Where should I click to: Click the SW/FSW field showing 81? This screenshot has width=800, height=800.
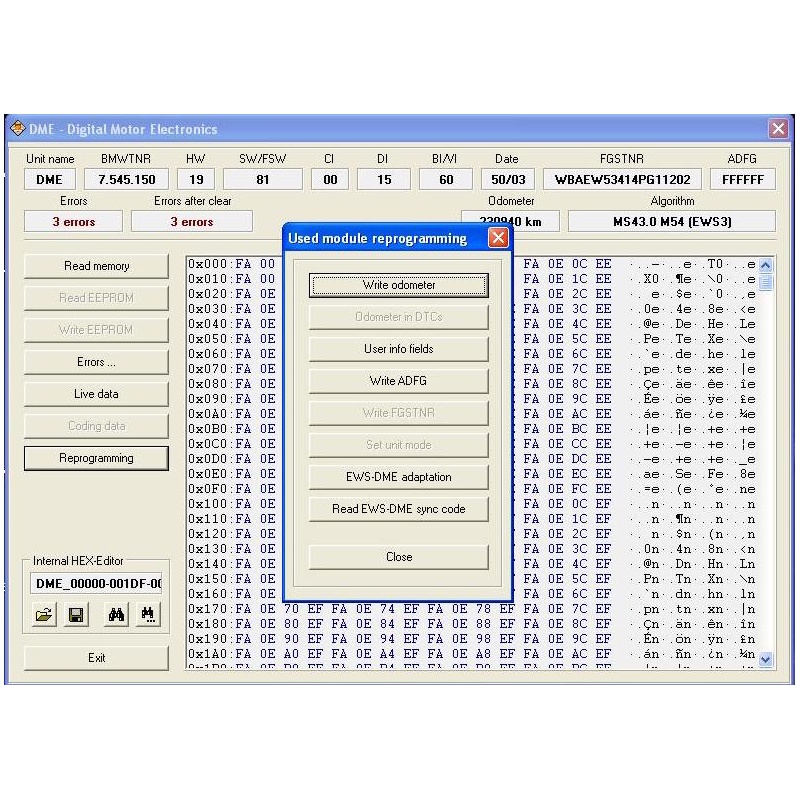pos(263,180)
